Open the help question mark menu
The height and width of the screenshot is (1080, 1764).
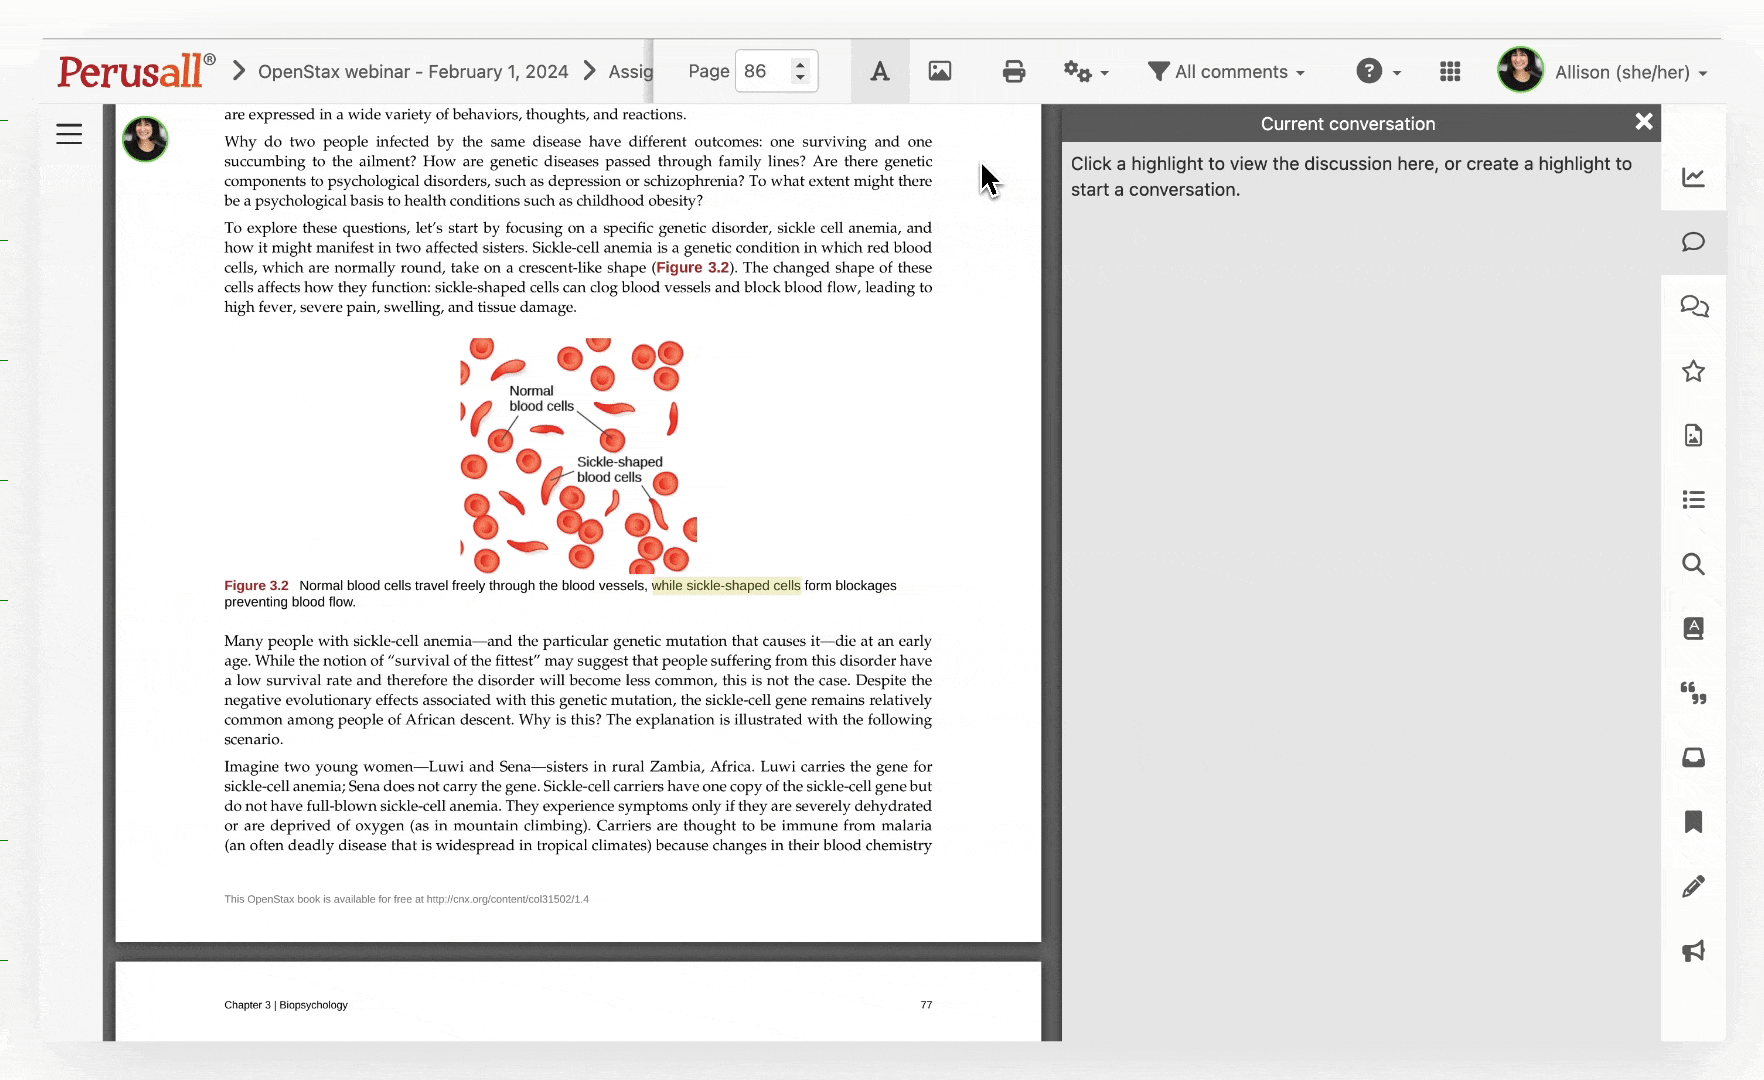point(1378,72)
